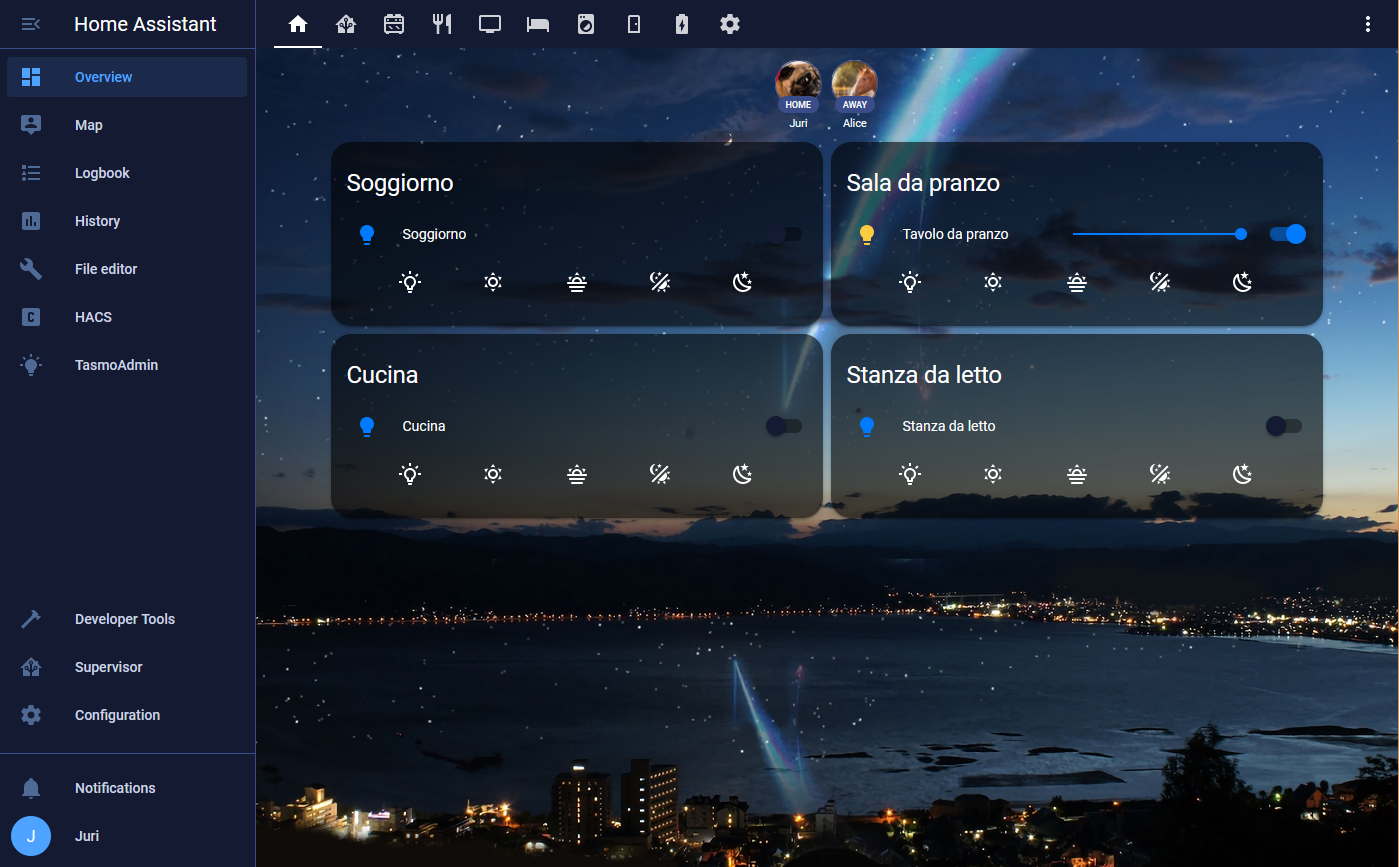Click the sunset scene icon under Soggiorno

[576, 282]
